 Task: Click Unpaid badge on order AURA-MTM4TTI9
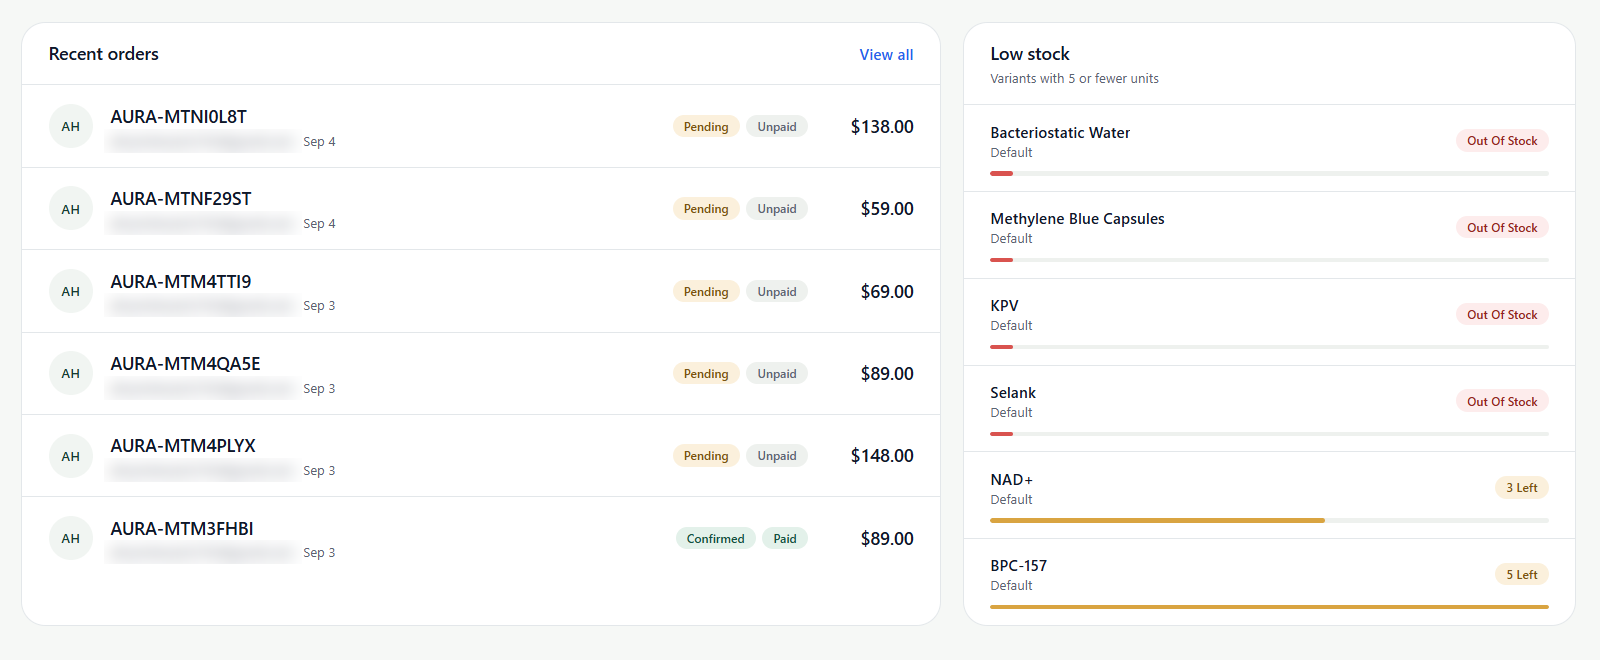tap(777, 291)
